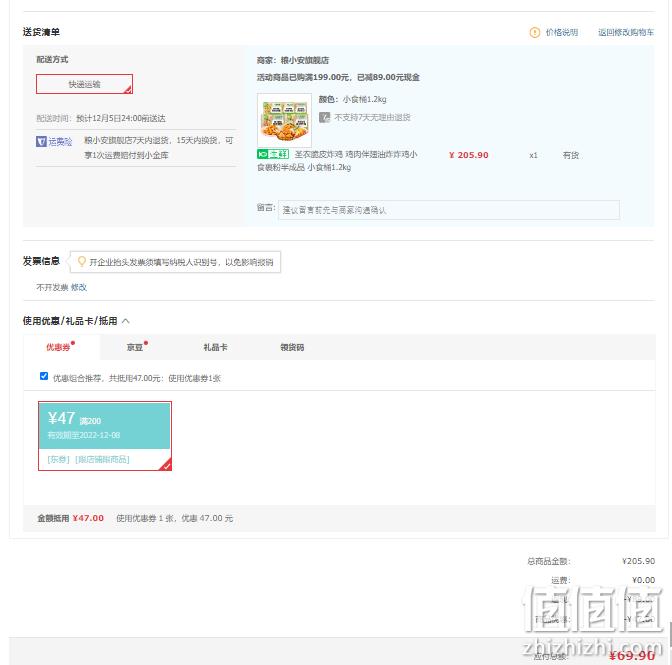Click the 运费险 freight insurance link

click(x=60, y=141)
